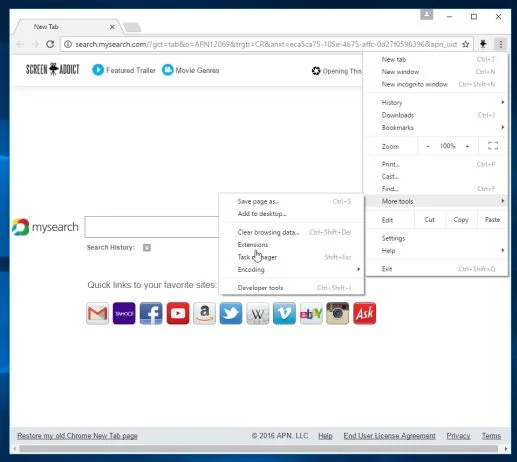
Task: Open a new tab with the blank tab button
Action: (132, 27)
